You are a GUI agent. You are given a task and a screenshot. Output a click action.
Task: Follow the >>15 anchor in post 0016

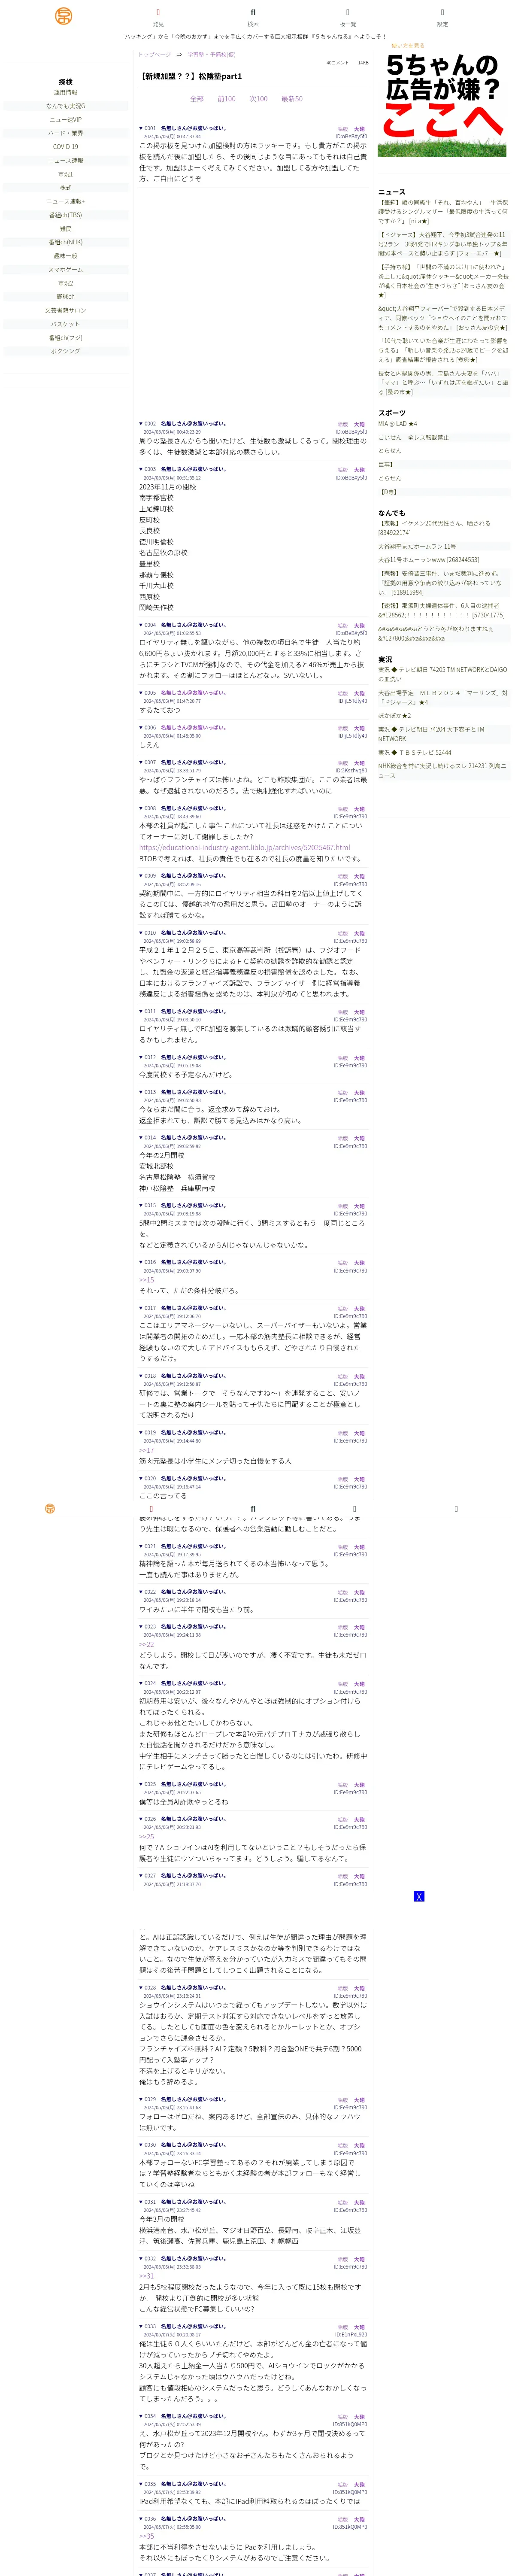click(146, 1280)
